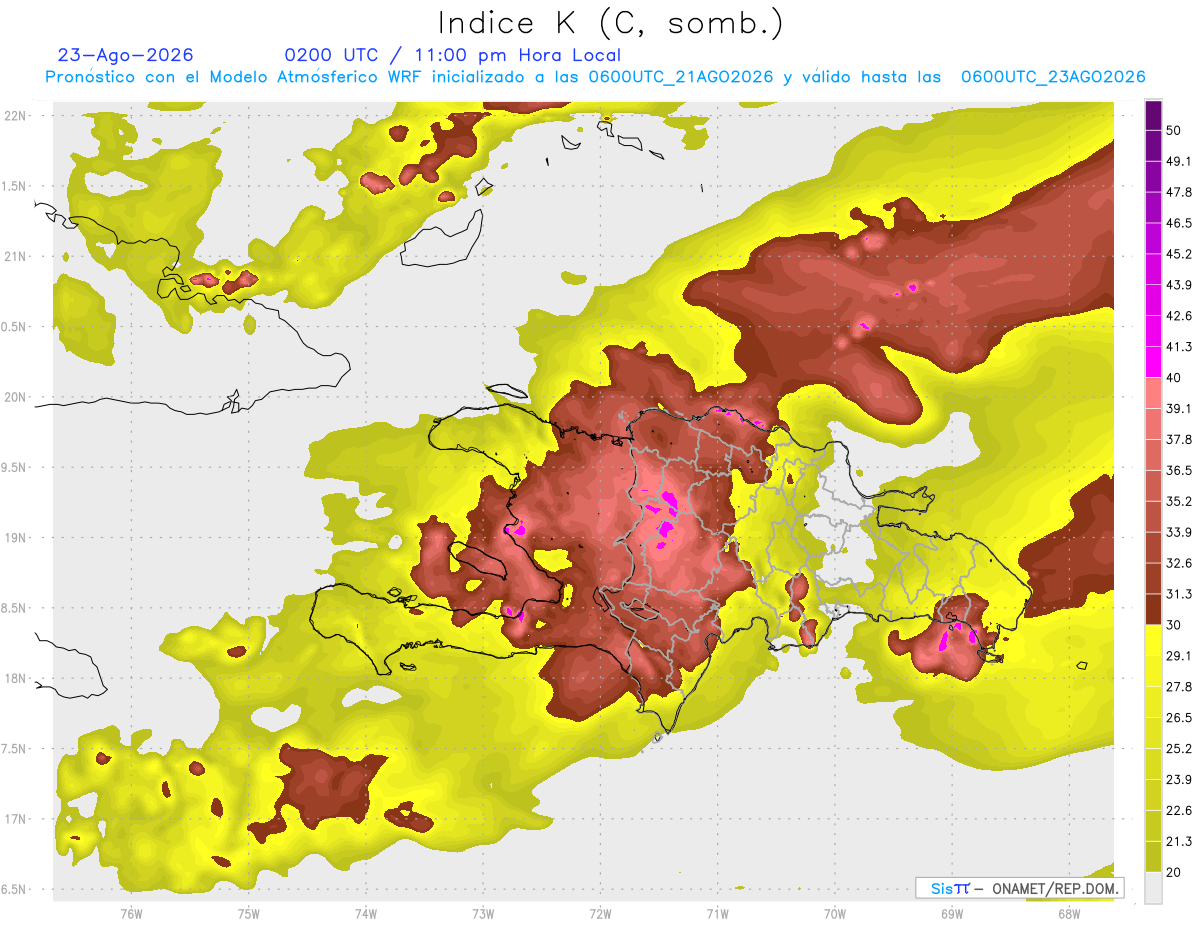Click colorbar label "25.2"
The image size is (1200, 927).
click(x=1179, y=748)
